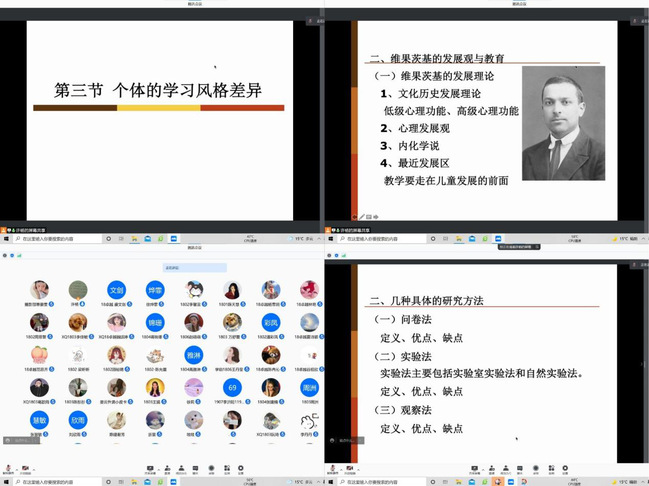This screenshot has height=486, width=649.
Task: Click the 欣雨 participant avatar
Action: [77, 419]
